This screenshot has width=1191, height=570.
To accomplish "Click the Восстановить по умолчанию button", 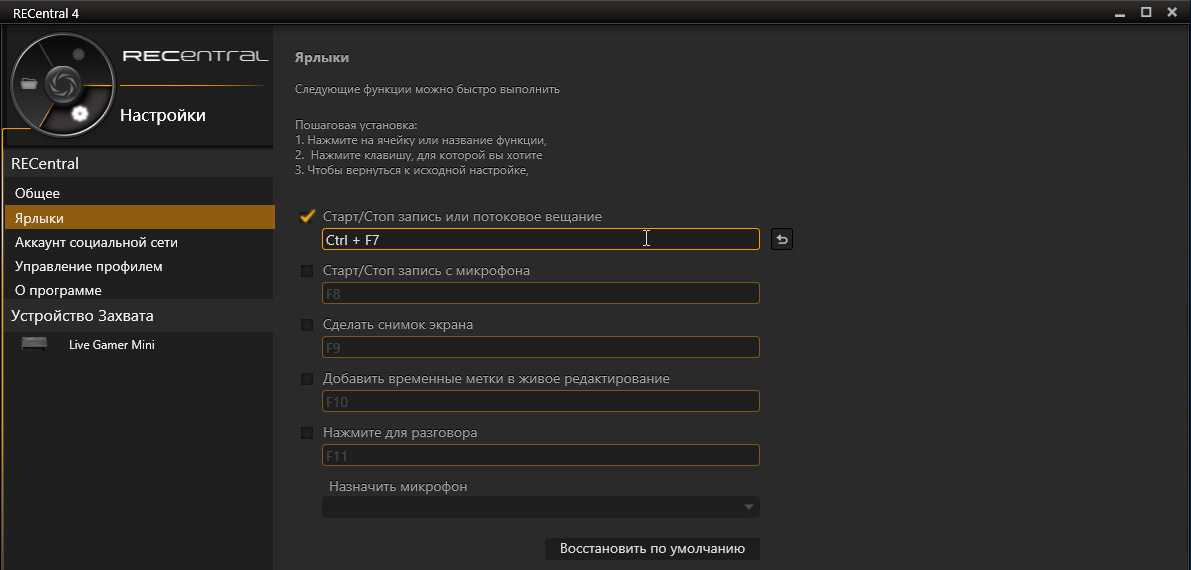I will pos(652,549).
